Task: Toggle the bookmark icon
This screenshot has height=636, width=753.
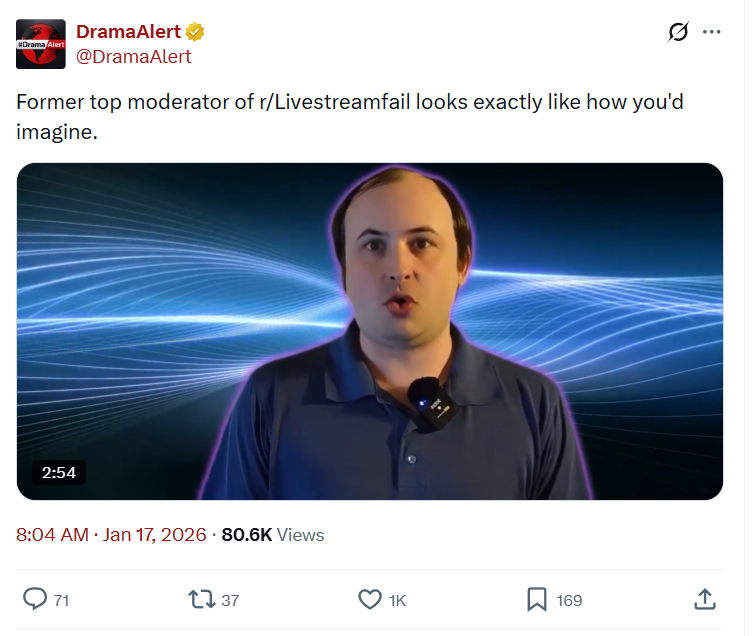Action: pos(537,599)
